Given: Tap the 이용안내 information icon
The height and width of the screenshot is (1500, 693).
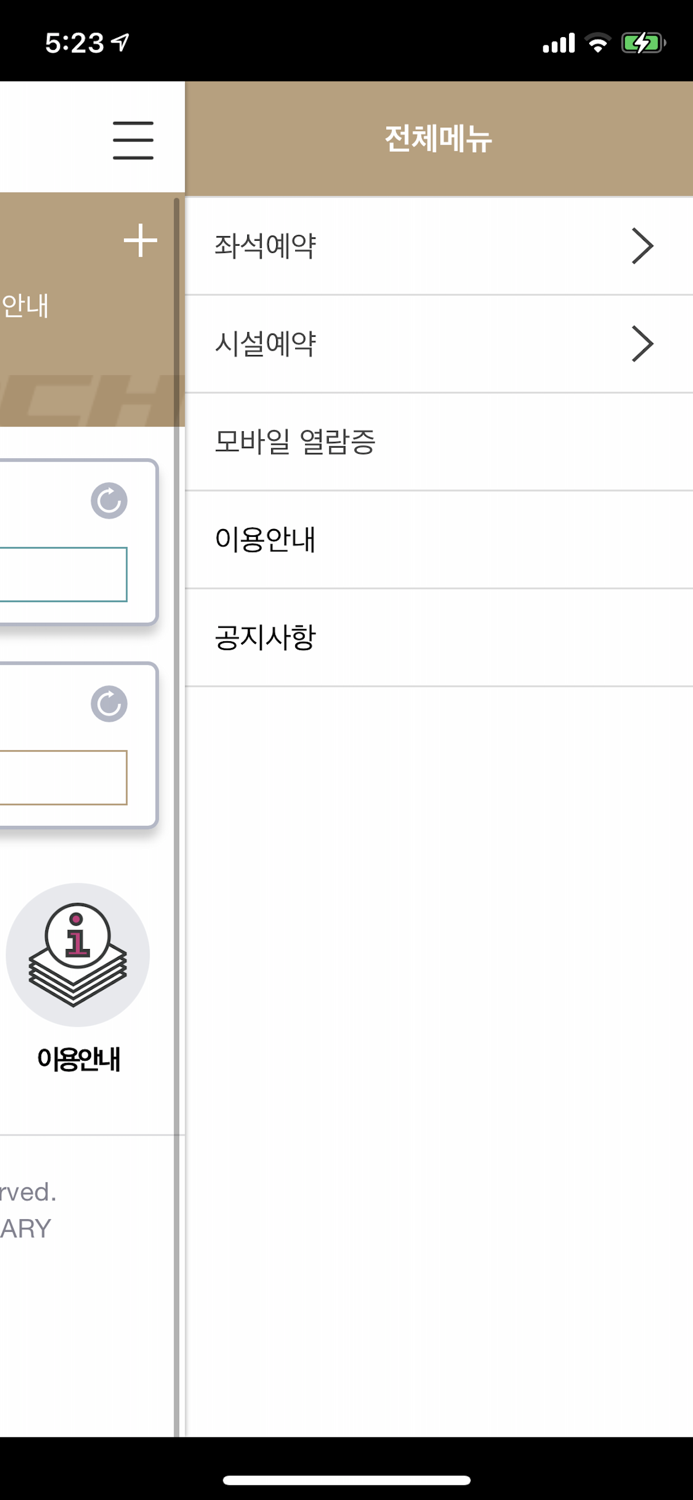Looking at the screenshot, I should (x=77, y=954).
